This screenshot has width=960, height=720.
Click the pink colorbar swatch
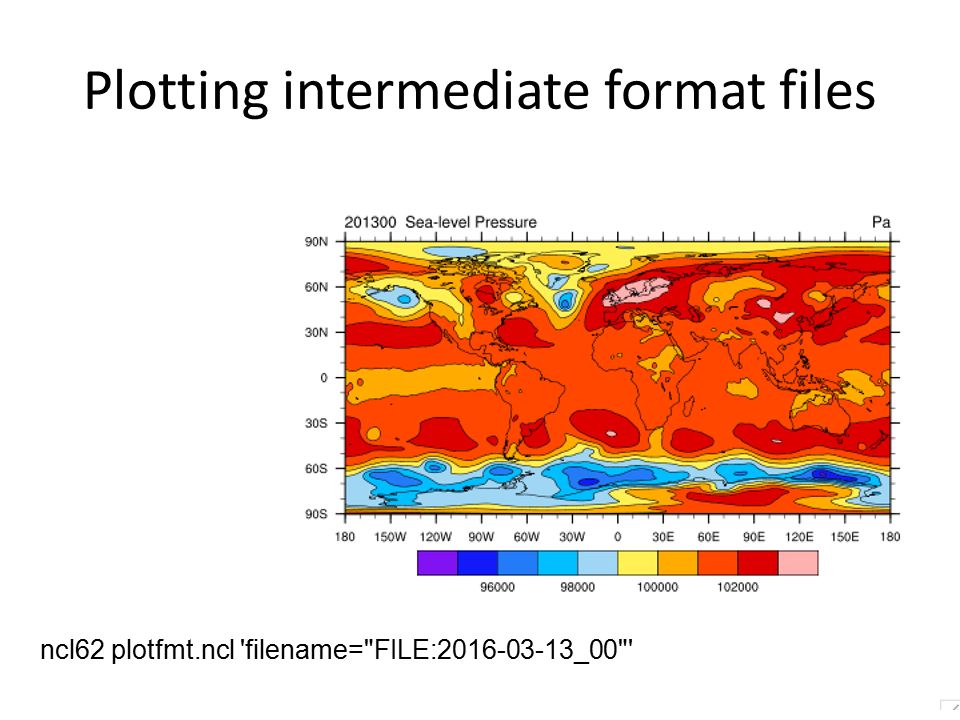pos(798,563)
